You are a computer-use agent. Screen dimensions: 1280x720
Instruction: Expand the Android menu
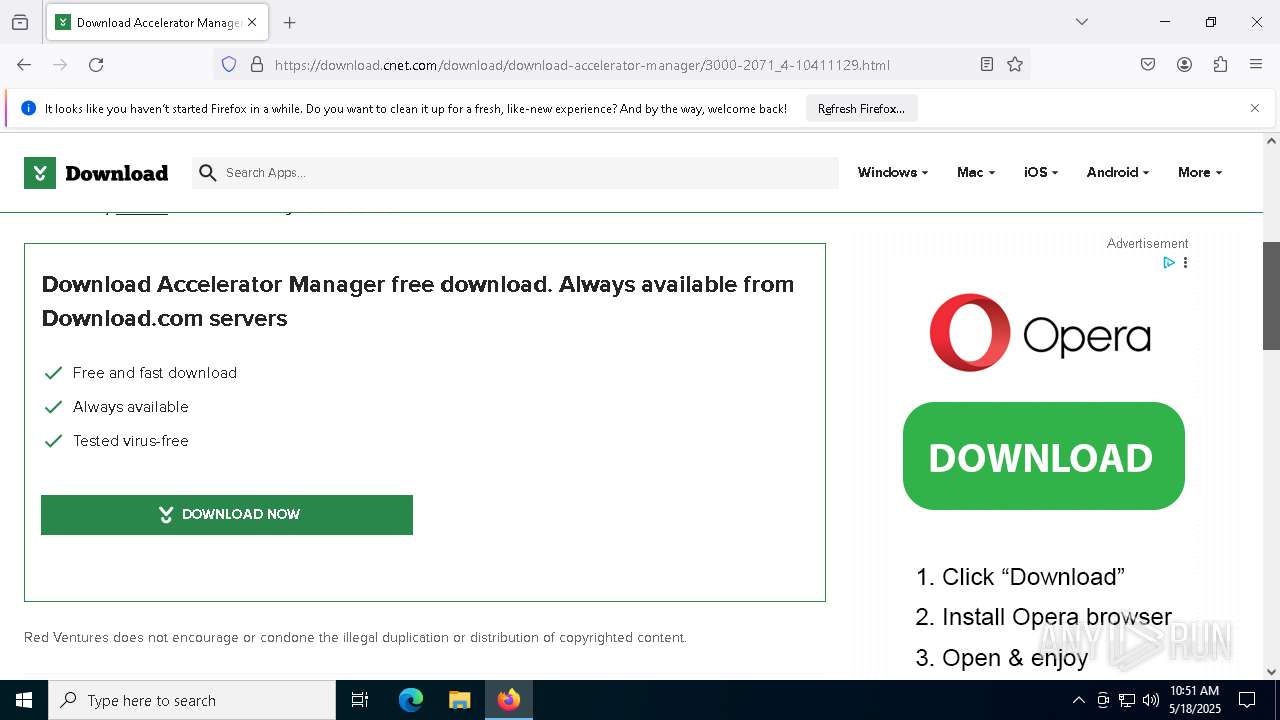tap(1118, 172)
